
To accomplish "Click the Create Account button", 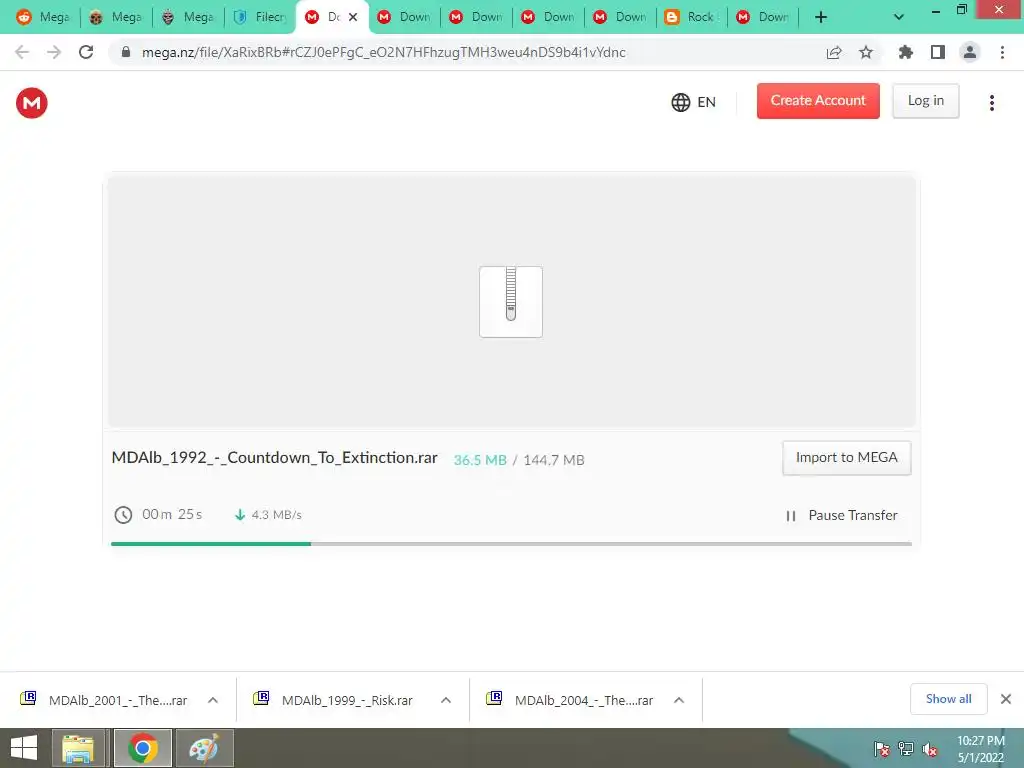I will pos(818,101).
